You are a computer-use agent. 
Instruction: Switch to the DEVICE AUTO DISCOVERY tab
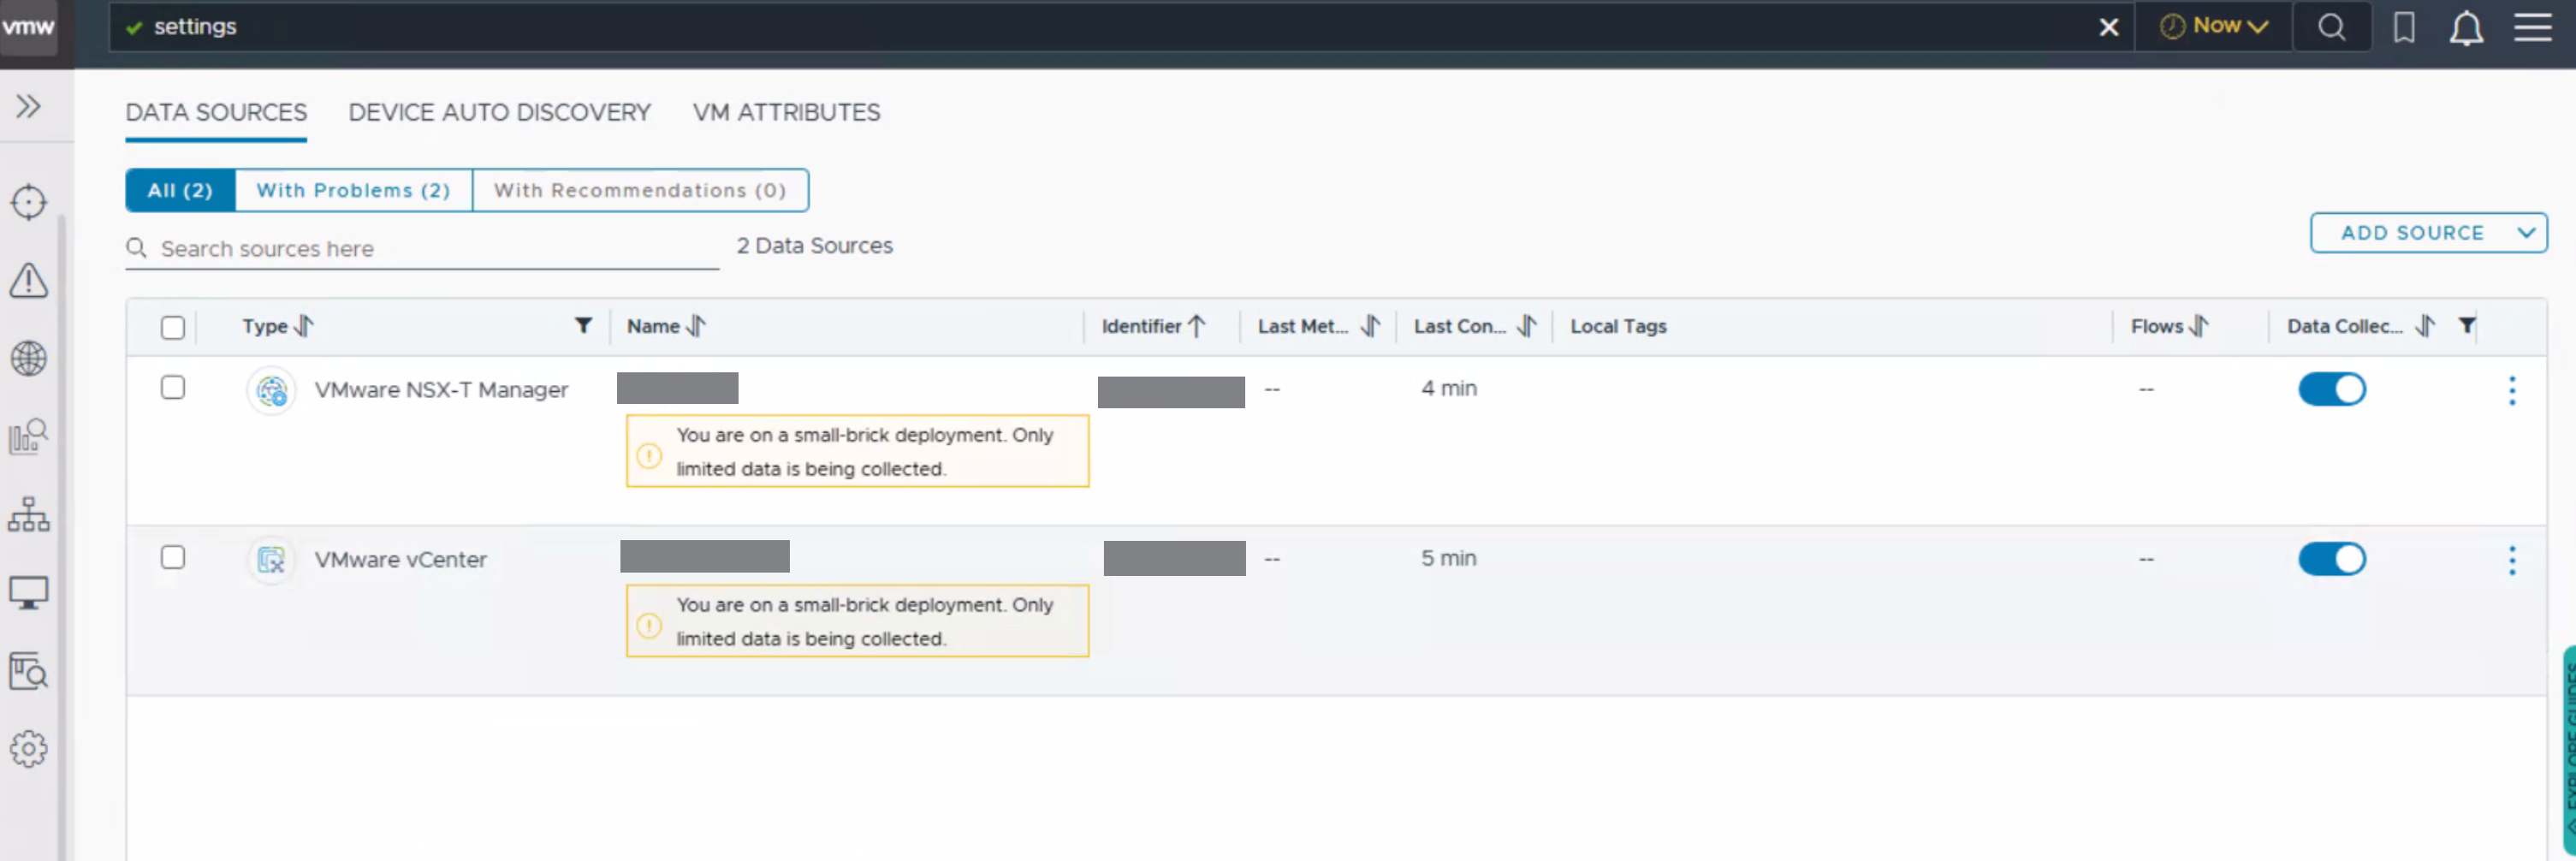[x=499, y=112]
